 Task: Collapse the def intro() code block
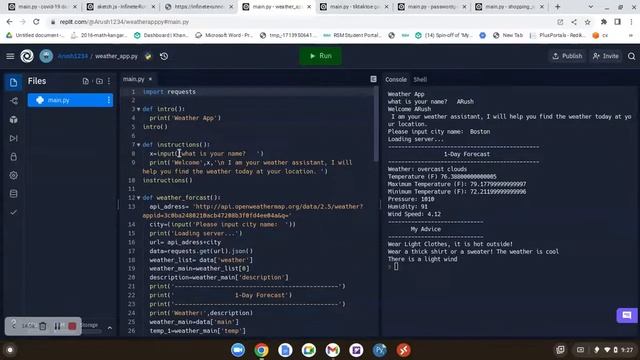point(138,109)
